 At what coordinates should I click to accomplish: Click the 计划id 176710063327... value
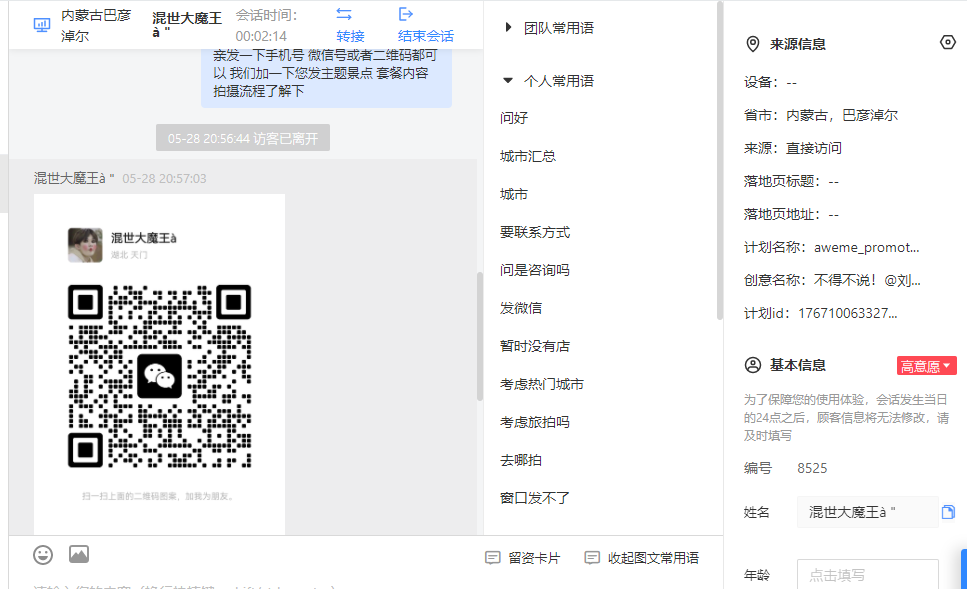847,313
